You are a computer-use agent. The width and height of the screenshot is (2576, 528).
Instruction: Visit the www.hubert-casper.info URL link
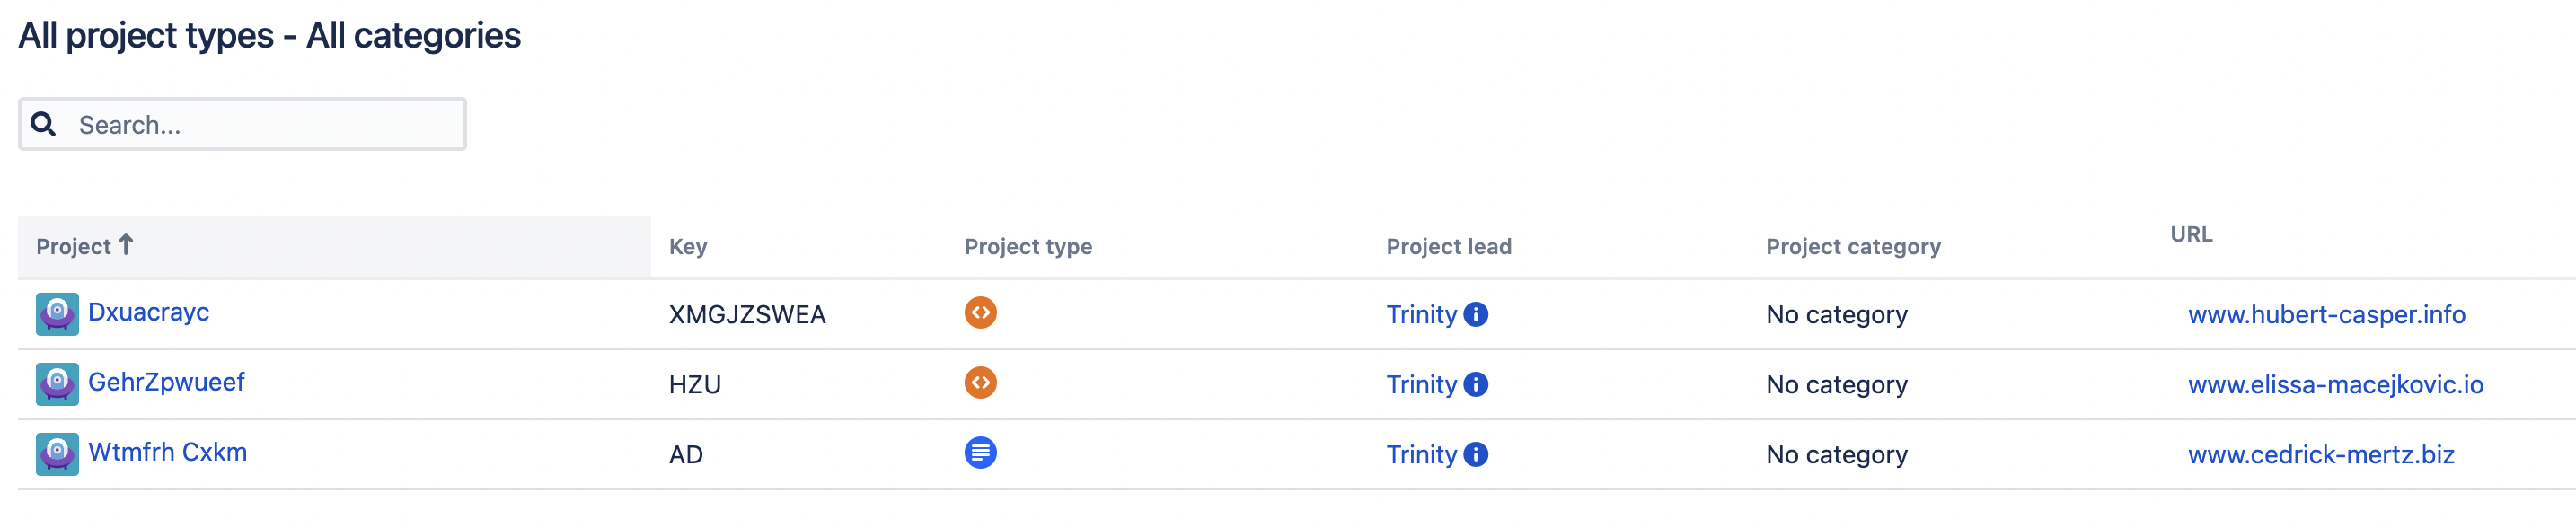pos(2326,315)
